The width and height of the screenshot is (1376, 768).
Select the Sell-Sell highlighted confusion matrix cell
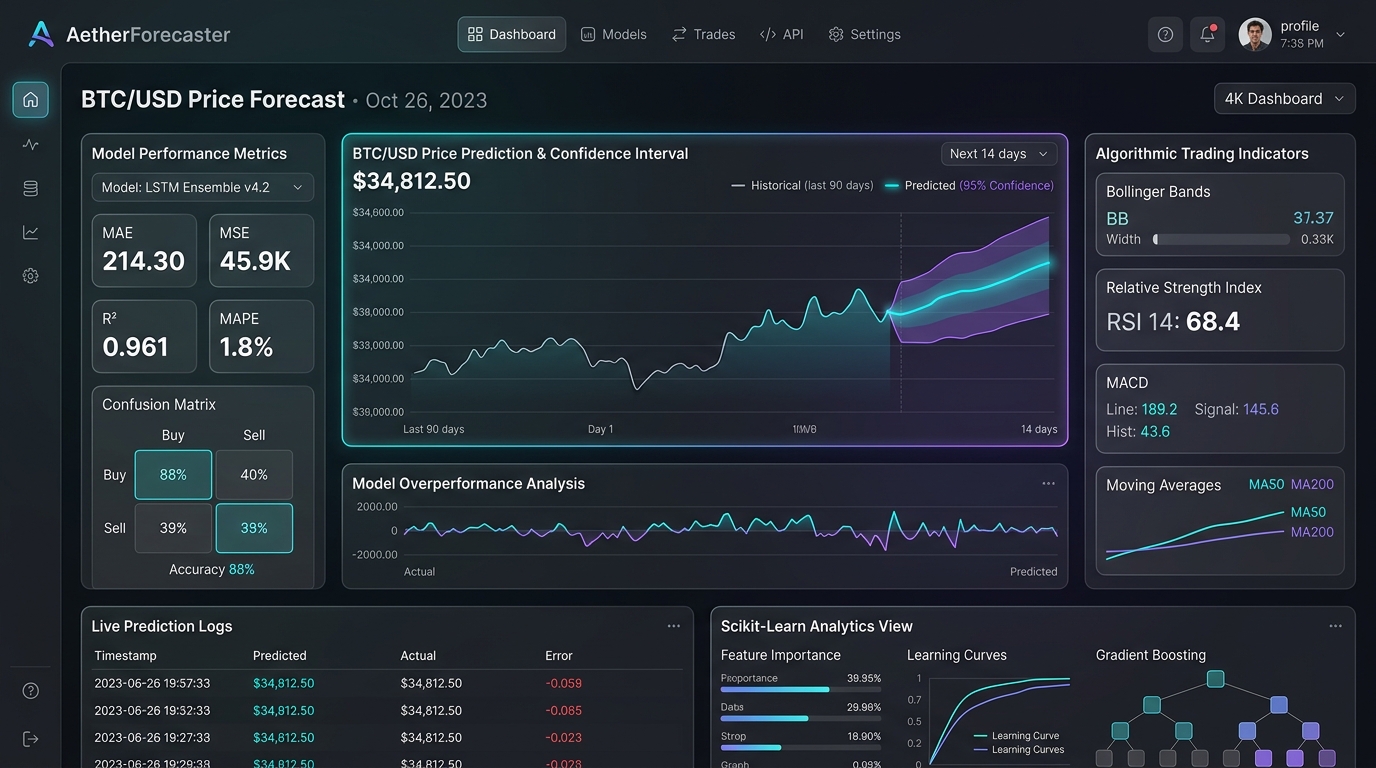254,528
